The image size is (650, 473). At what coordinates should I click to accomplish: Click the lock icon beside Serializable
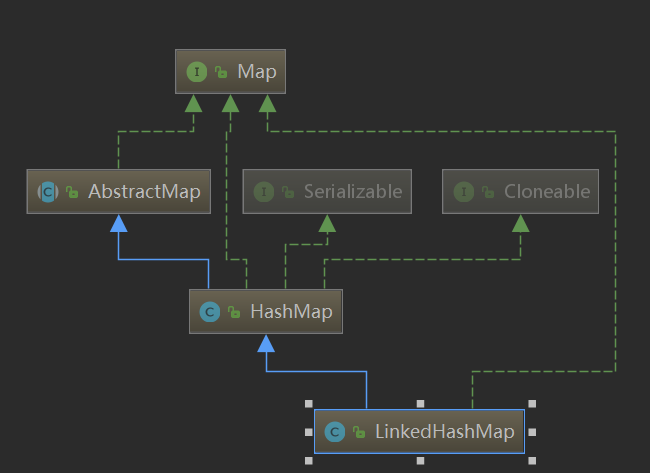tap(288, 192)
